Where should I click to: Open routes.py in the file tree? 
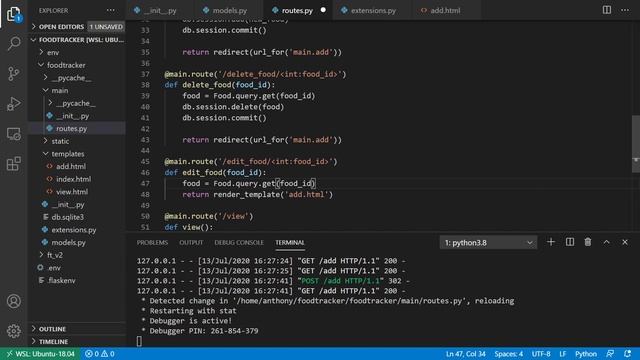point(76,128)
